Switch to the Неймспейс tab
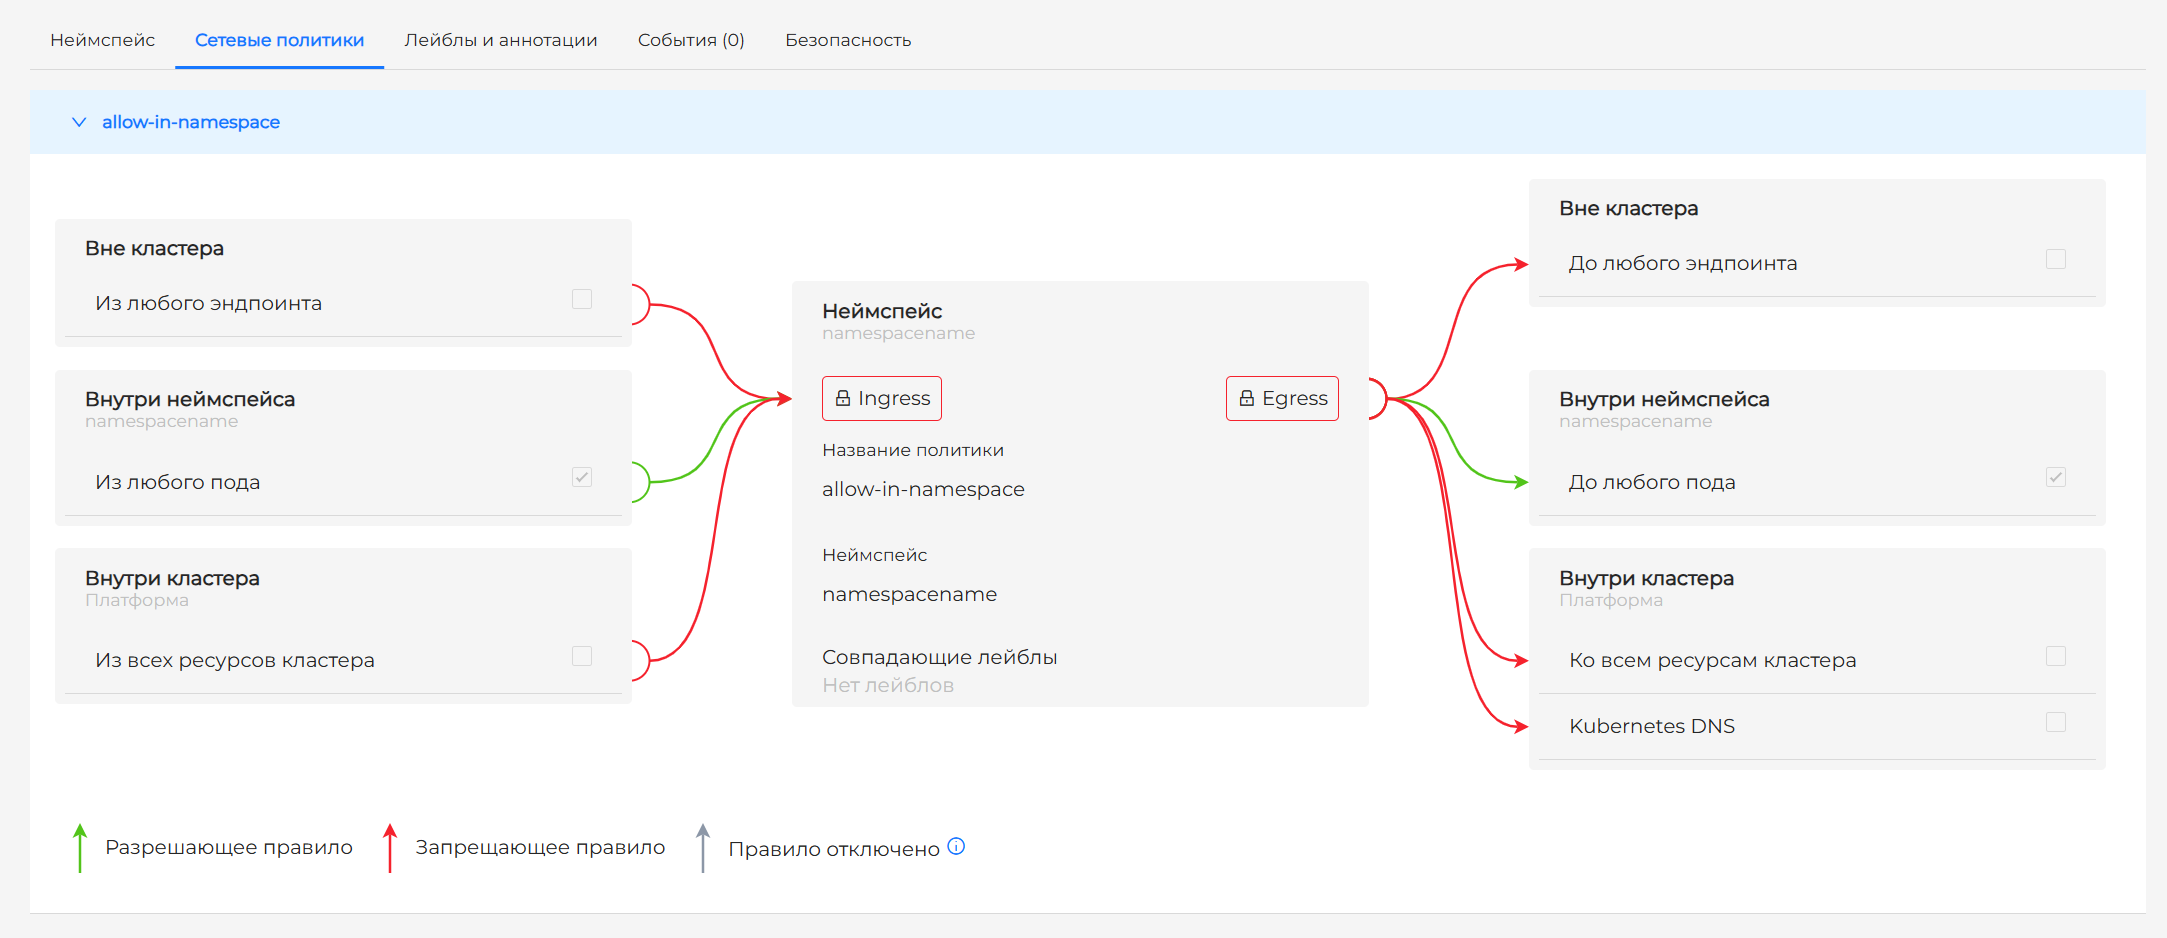Screen dimensions: 2167x938 click(102, 40)
